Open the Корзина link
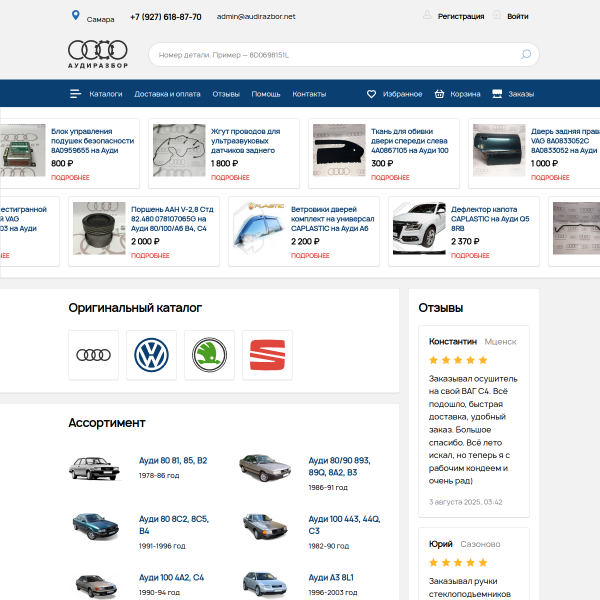 (465, 94)
